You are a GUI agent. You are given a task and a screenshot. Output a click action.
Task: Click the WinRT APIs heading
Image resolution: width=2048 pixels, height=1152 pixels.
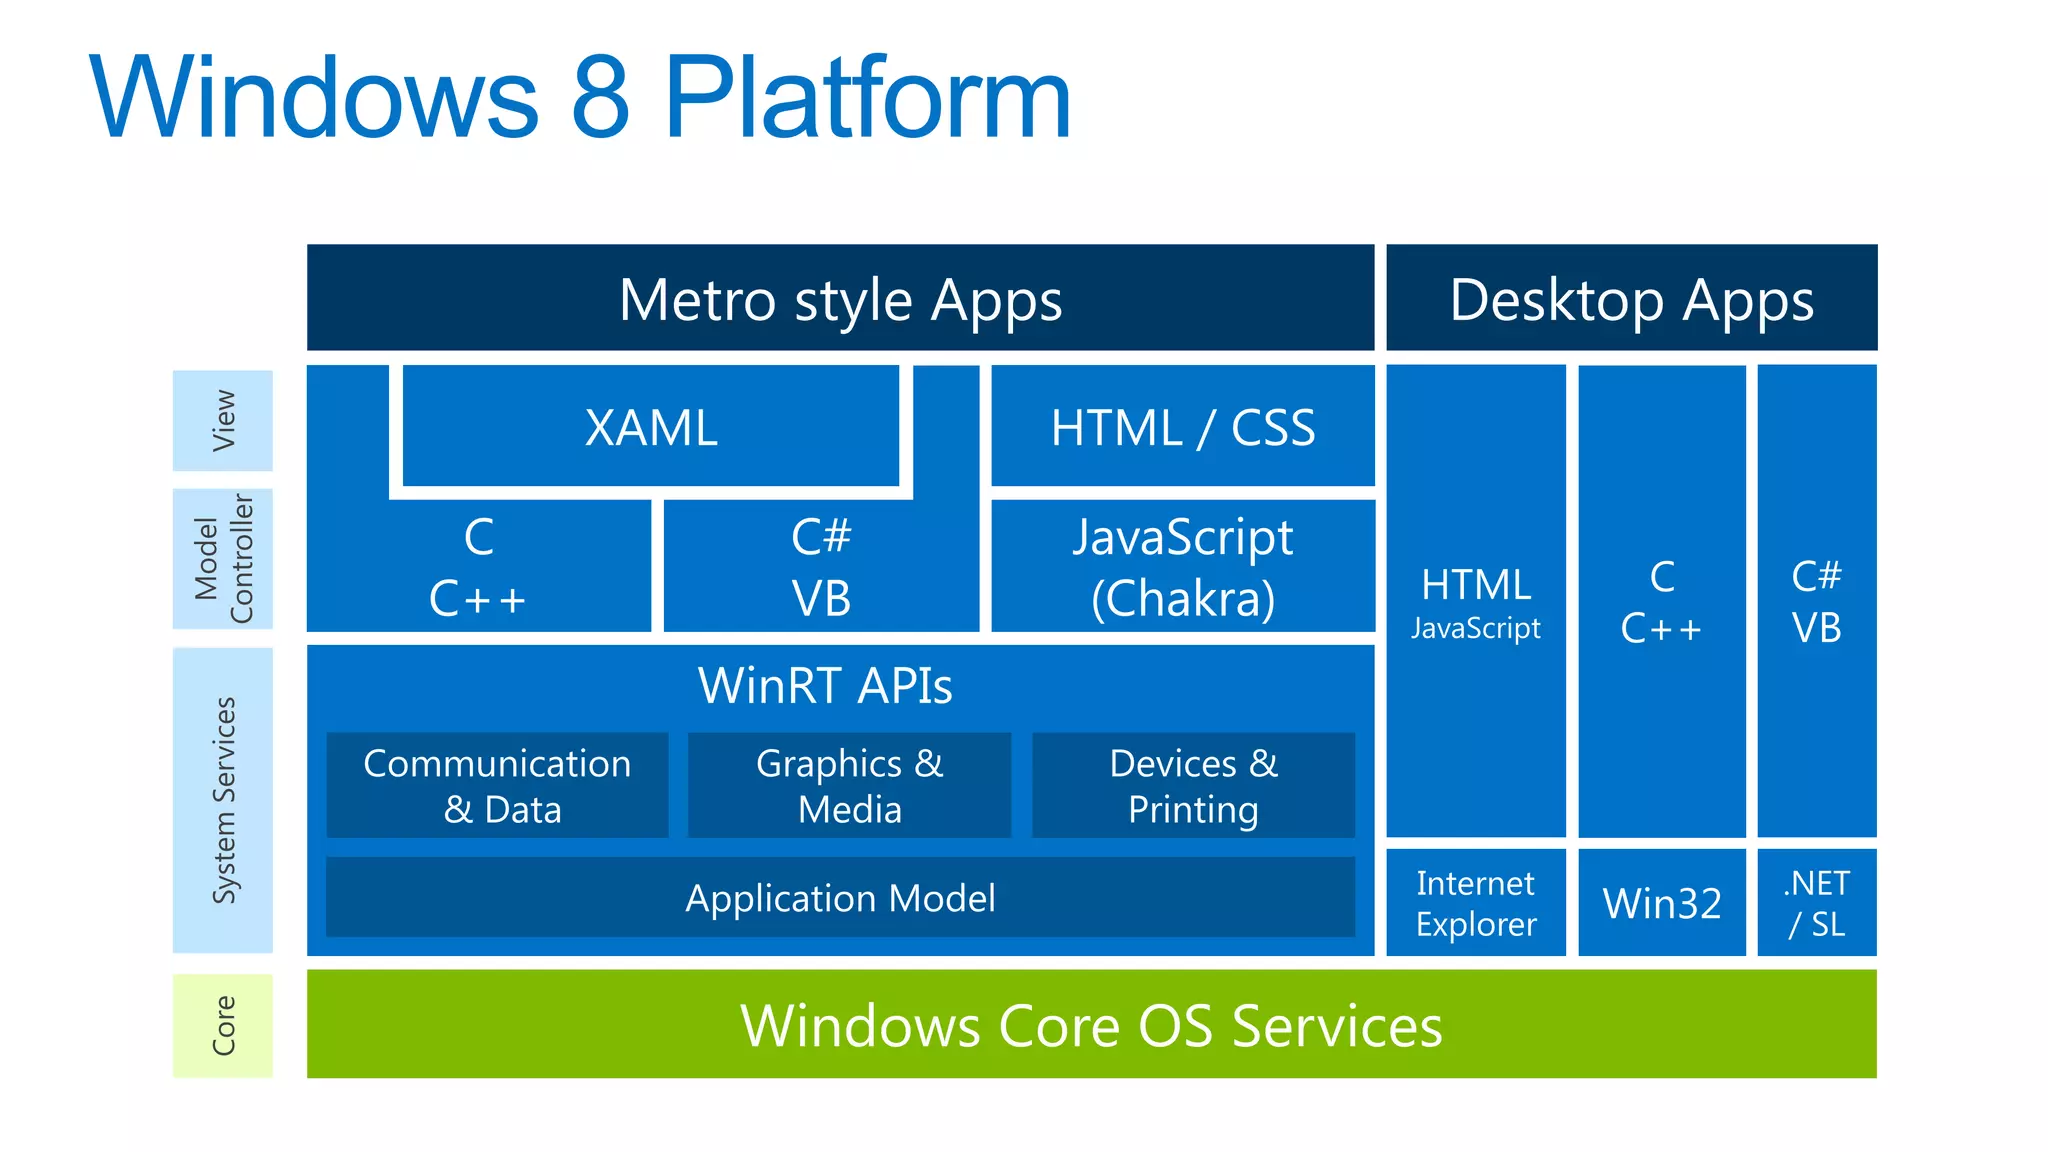[825, 686]
